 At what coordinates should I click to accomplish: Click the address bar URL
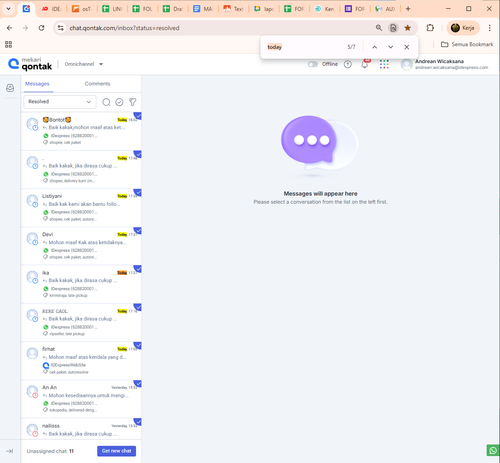124,28
